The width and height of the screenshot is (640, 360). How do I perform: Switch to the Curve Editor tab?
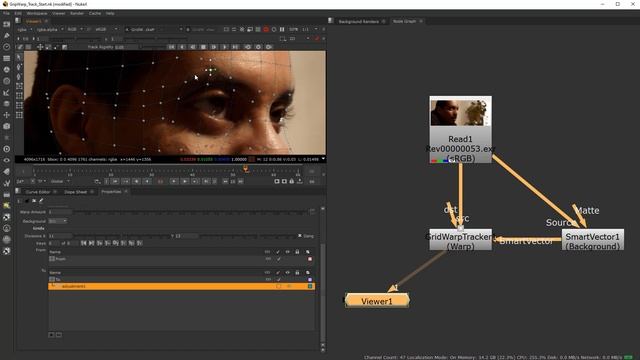(x=38, y=192)
